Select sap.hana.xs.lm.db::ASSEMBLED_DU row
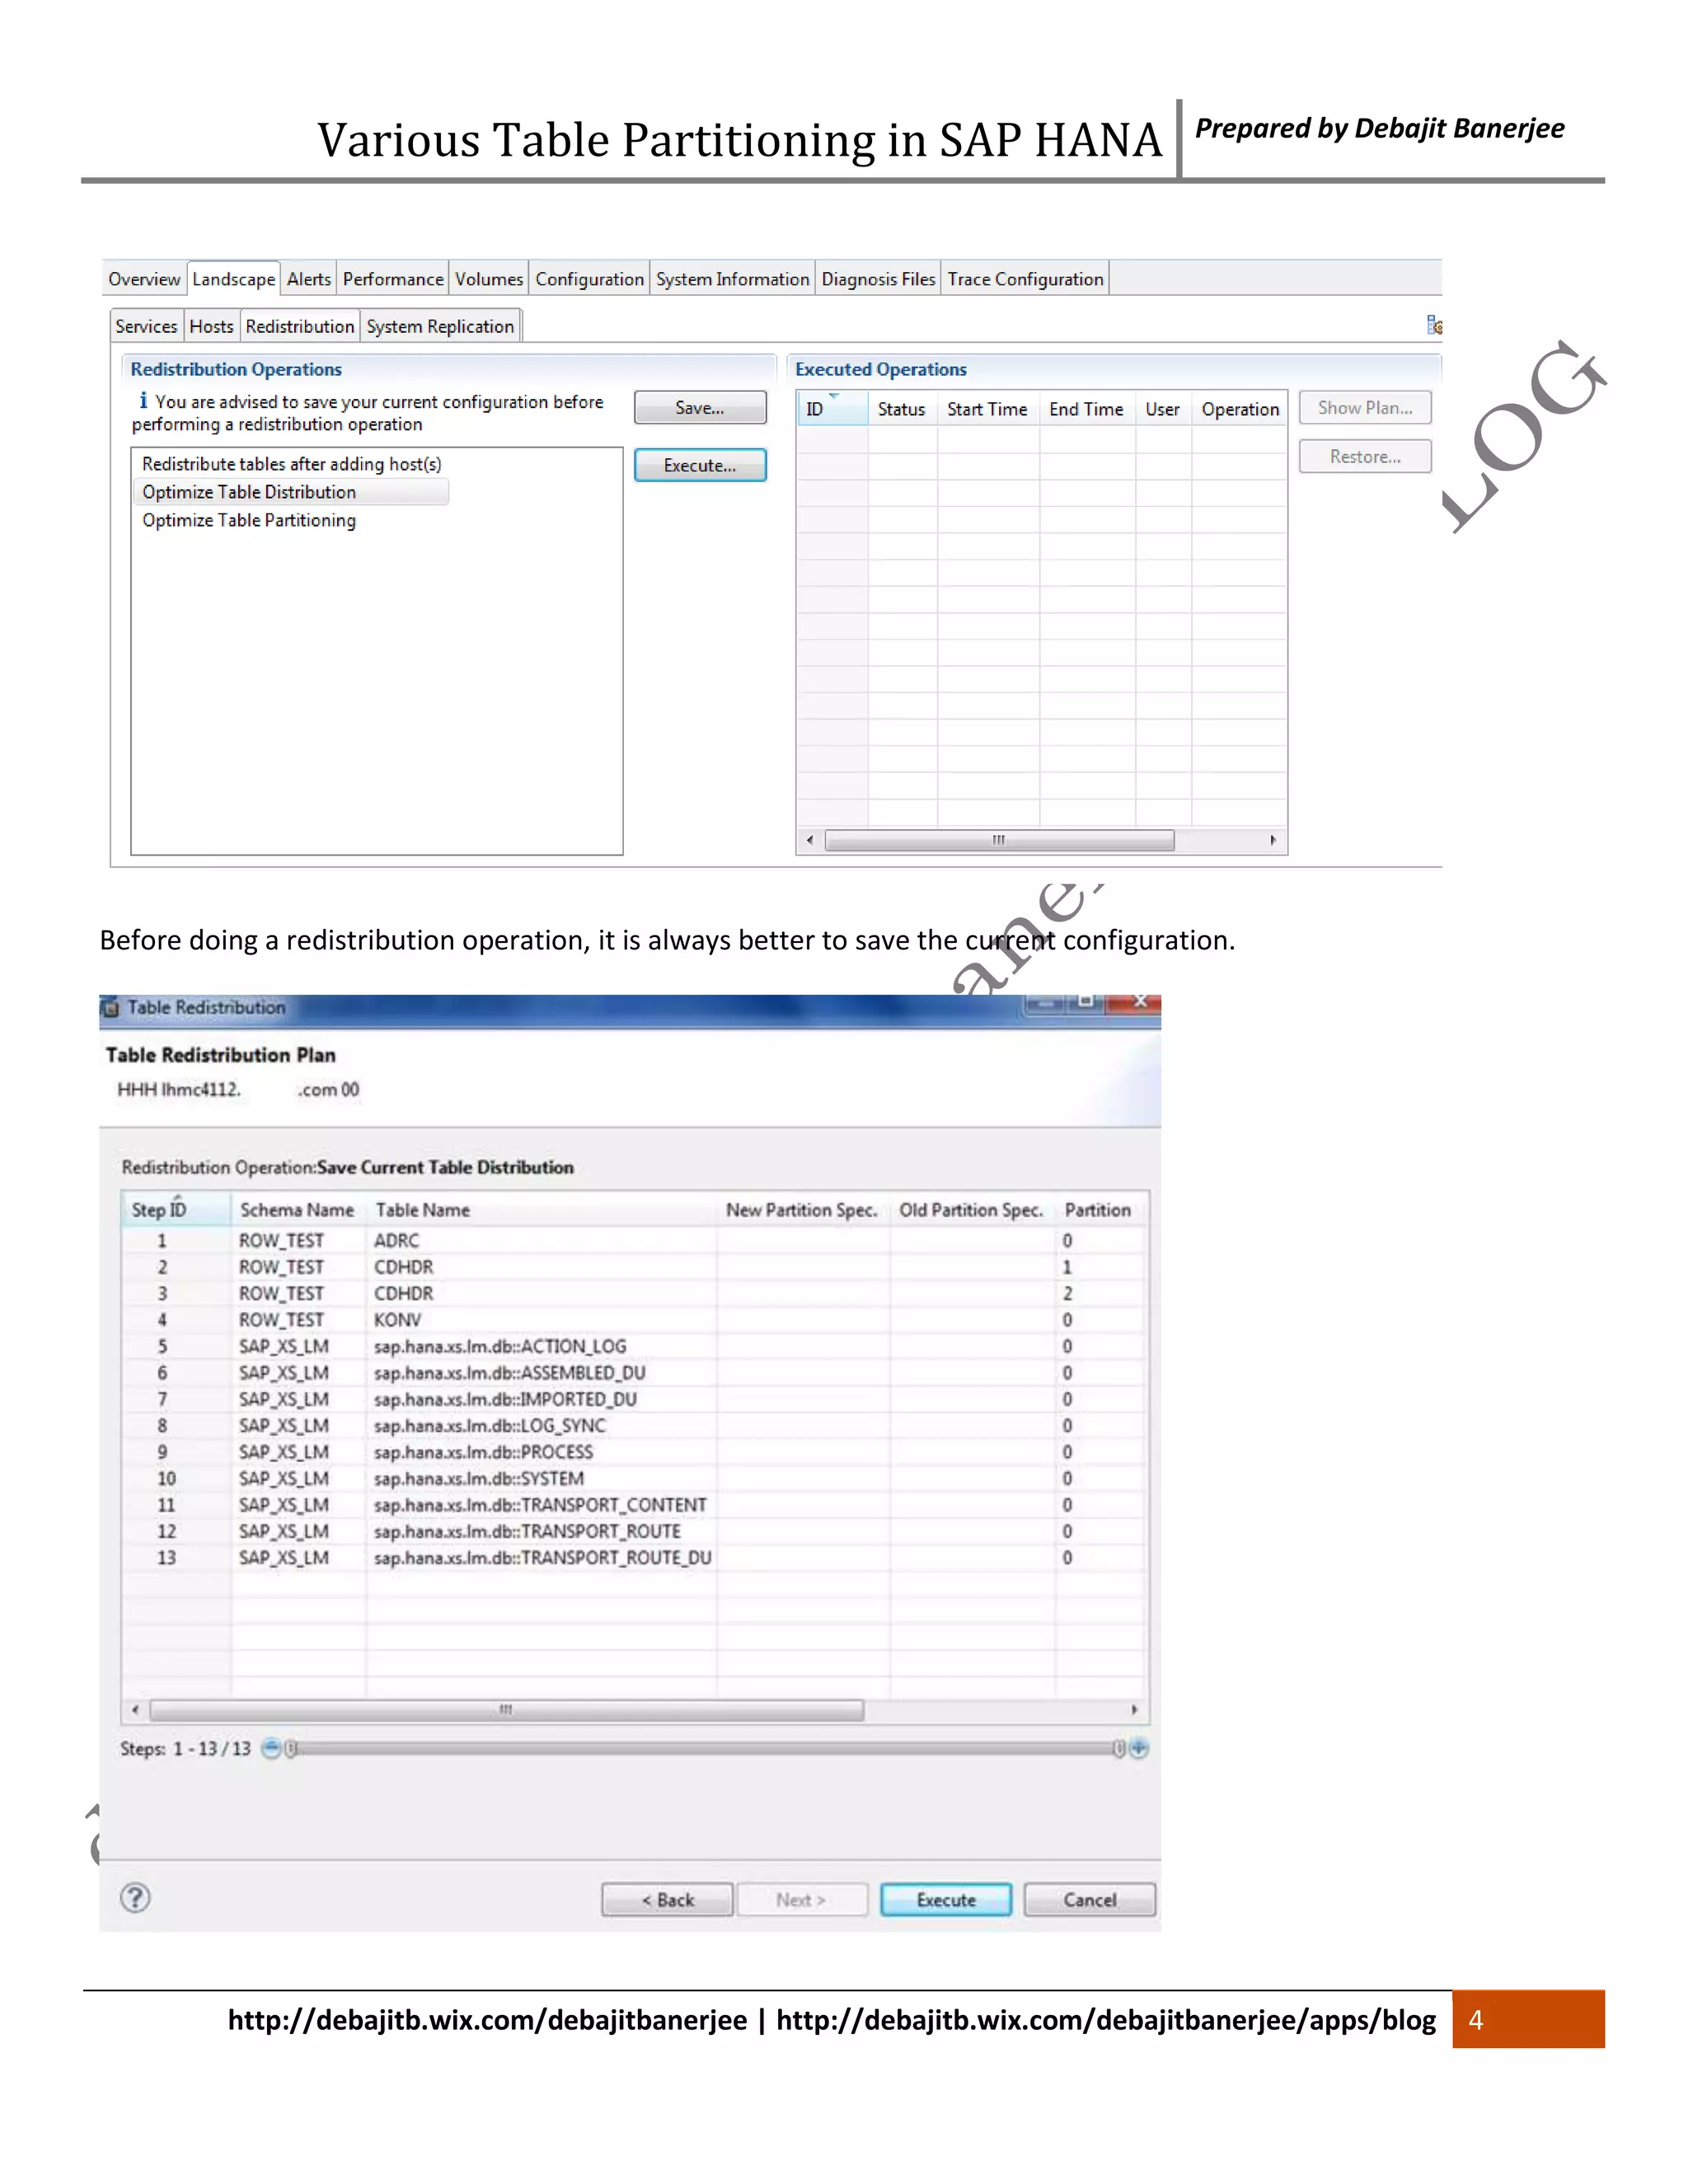 point(634,1373)
